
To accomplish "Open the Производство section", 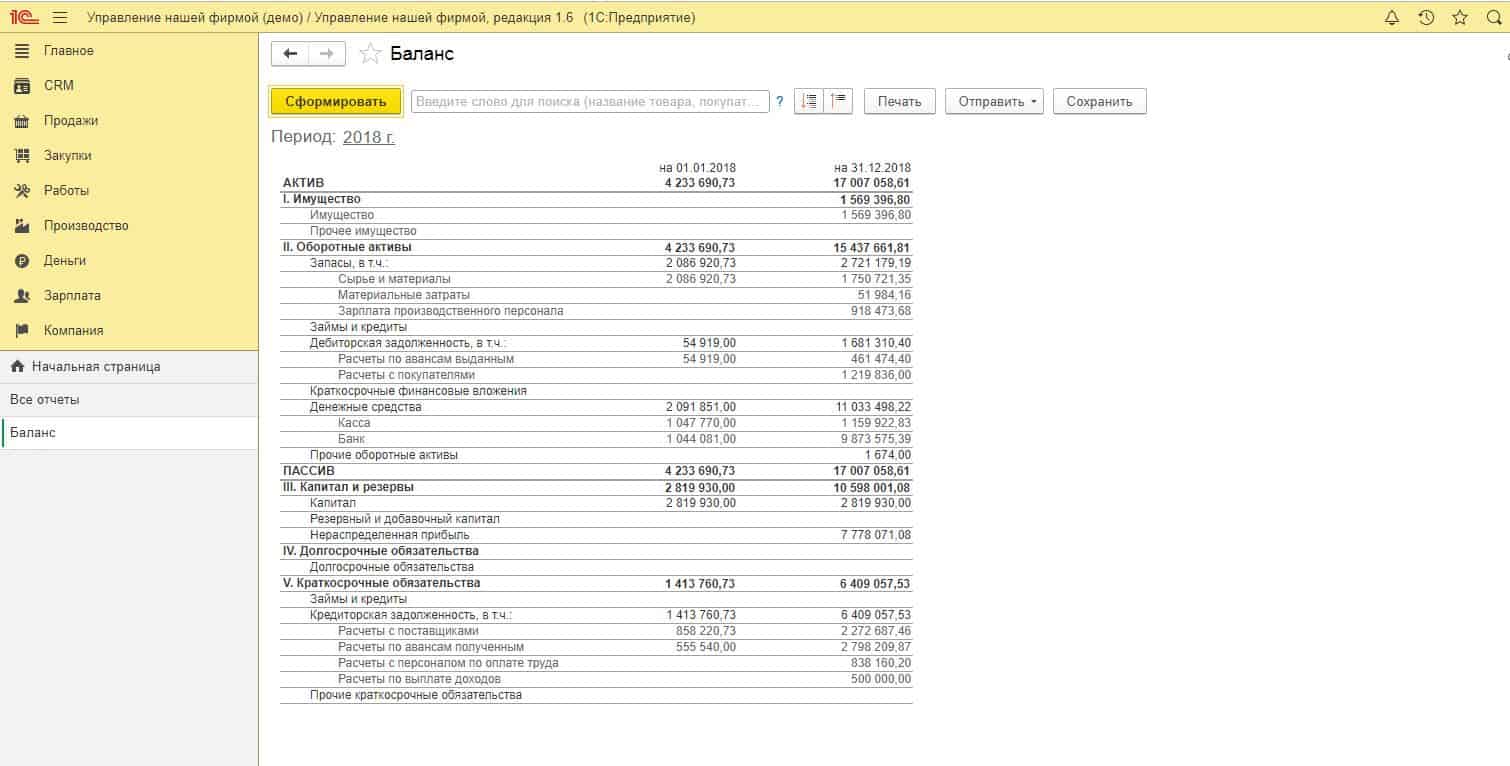I will pyautogui.click(x=86, y=226).
